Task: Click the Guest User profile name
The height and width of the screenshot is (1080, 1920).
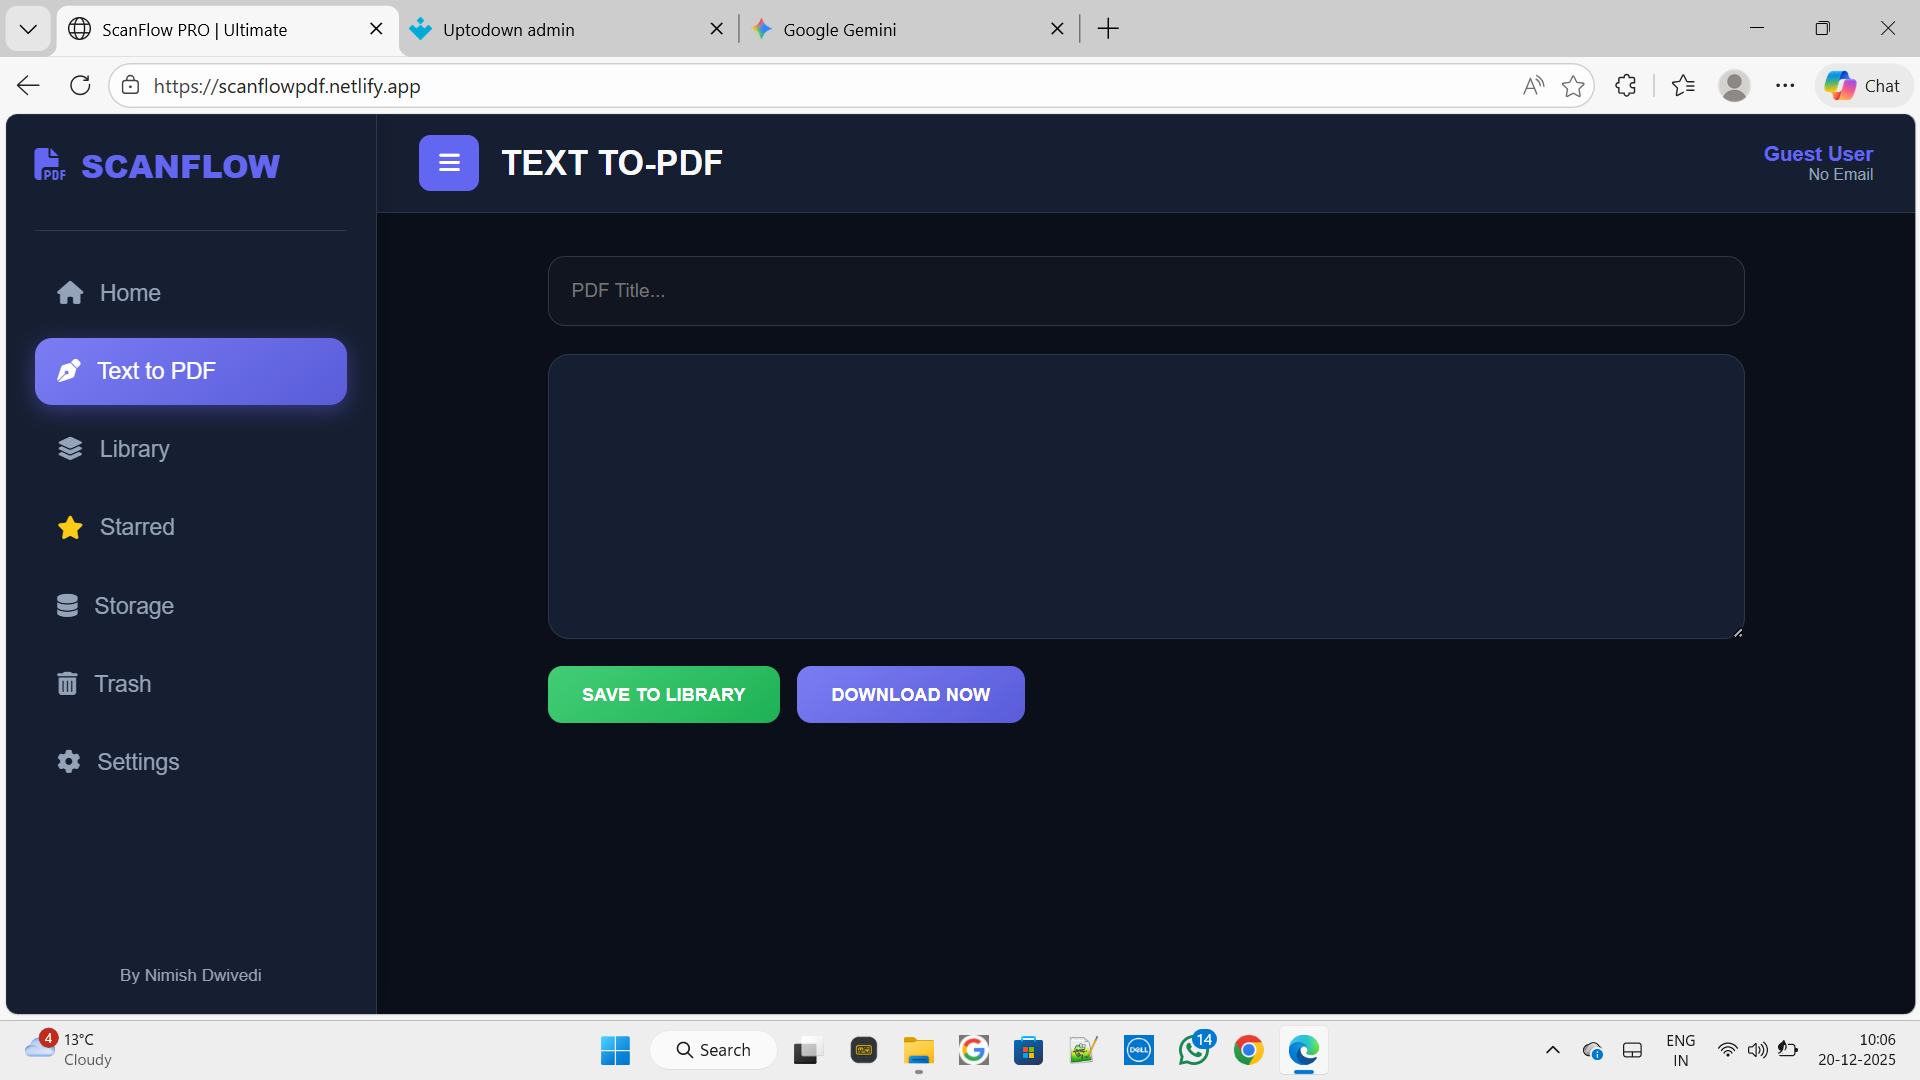Action: 1818,154
